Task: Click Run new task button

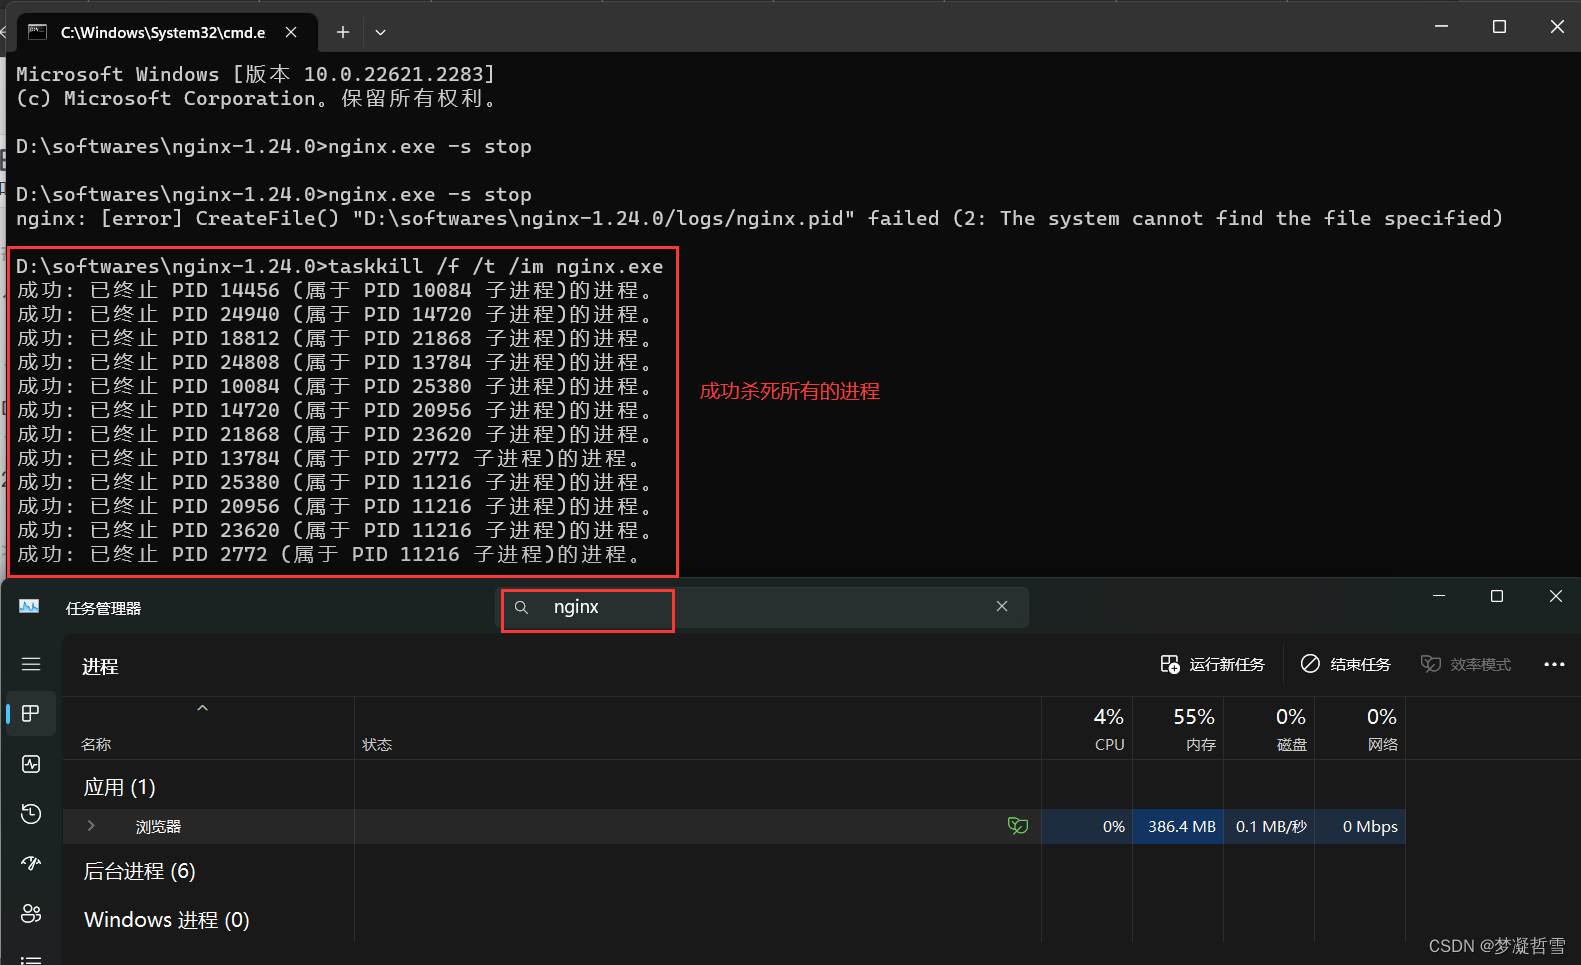Action: tap(1212, 664)
